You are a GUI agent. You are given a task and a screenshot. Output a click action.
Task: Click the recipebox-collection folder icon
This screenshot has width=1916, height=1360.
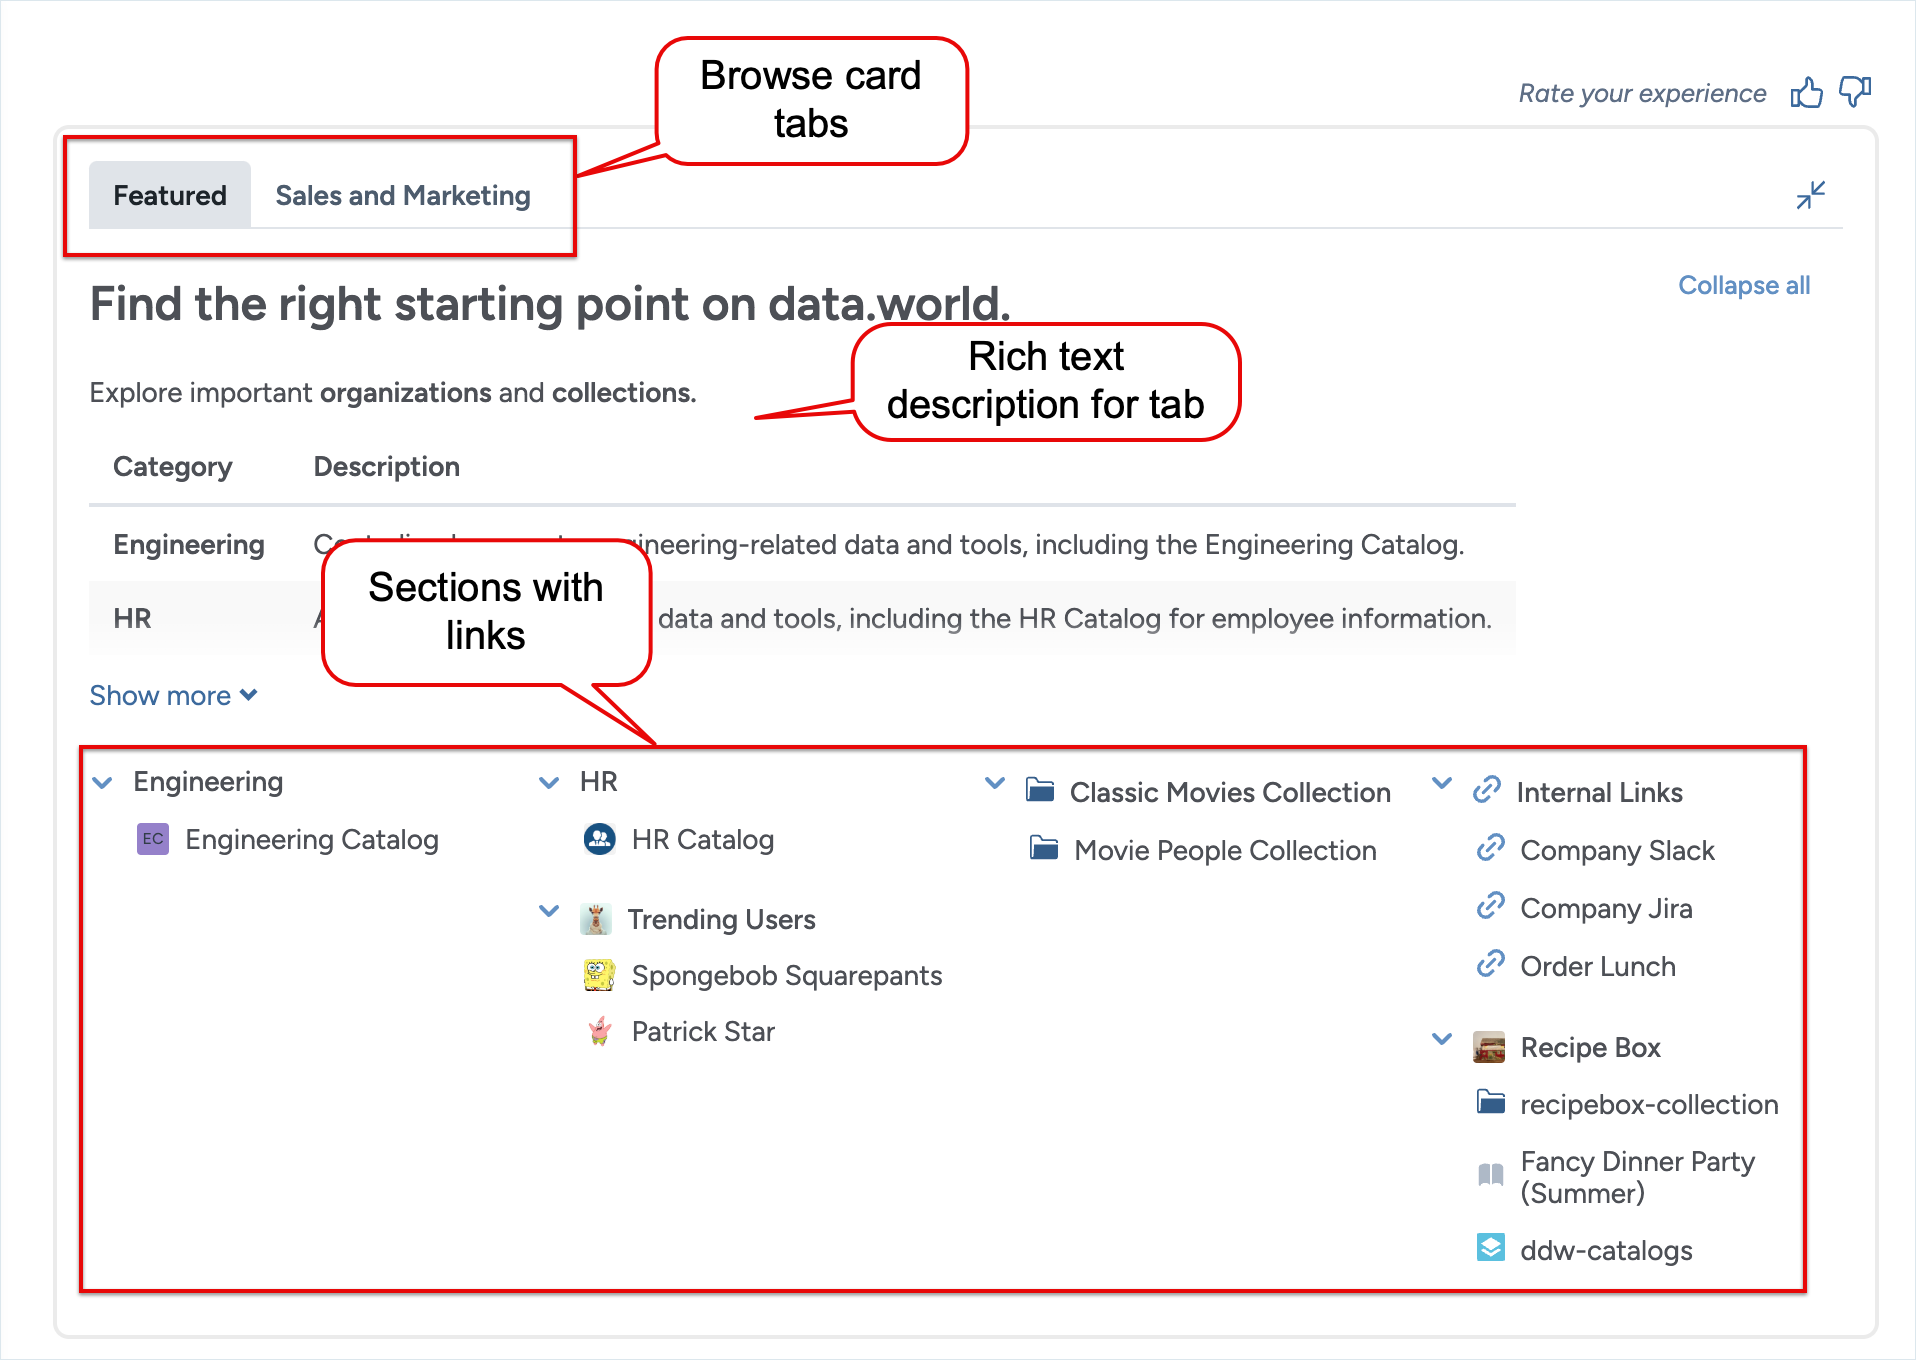pos(1490,1102)
